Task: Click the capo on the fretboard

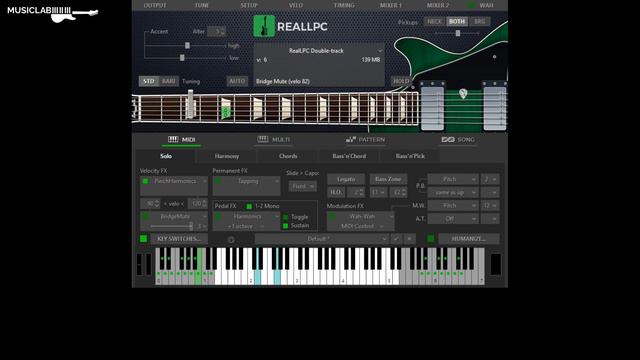Action: tap(190, 104)
